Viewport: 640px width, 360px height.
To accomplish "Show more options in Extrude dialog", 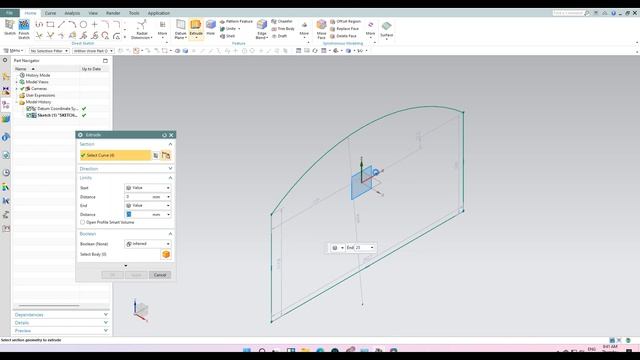I will pos(125,266).
